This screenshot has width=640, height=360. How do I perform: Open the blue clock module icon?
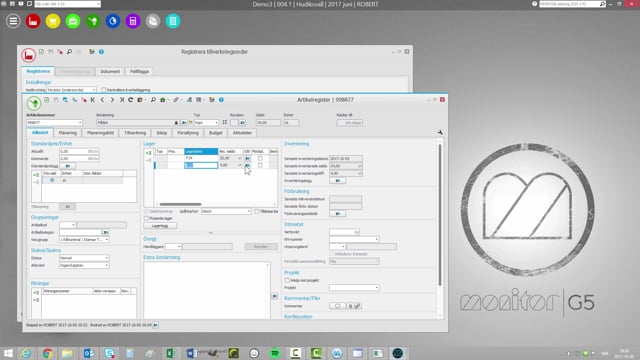(x=113, y=21)
